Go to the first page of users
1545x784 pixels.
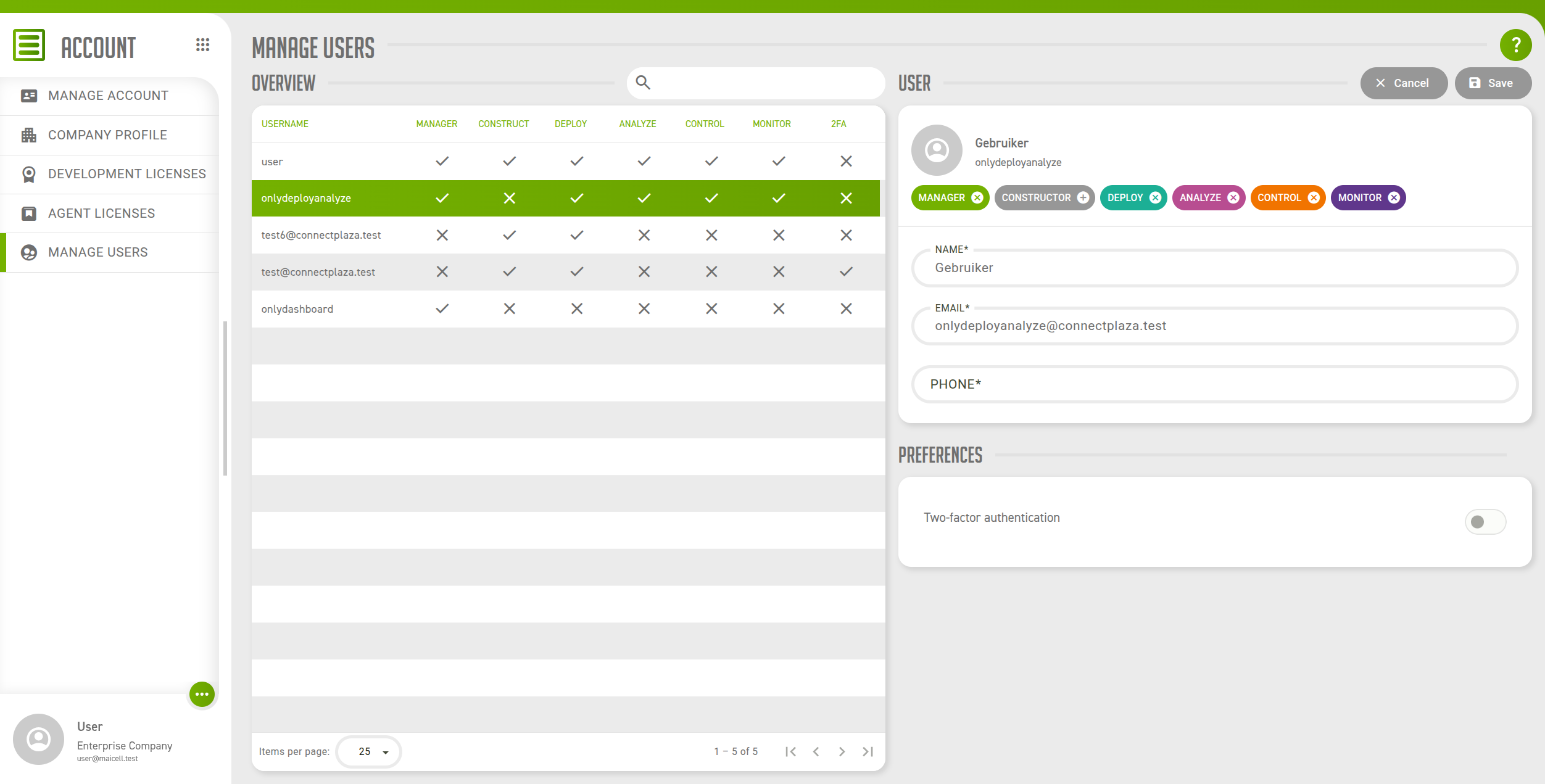[791, 751]
